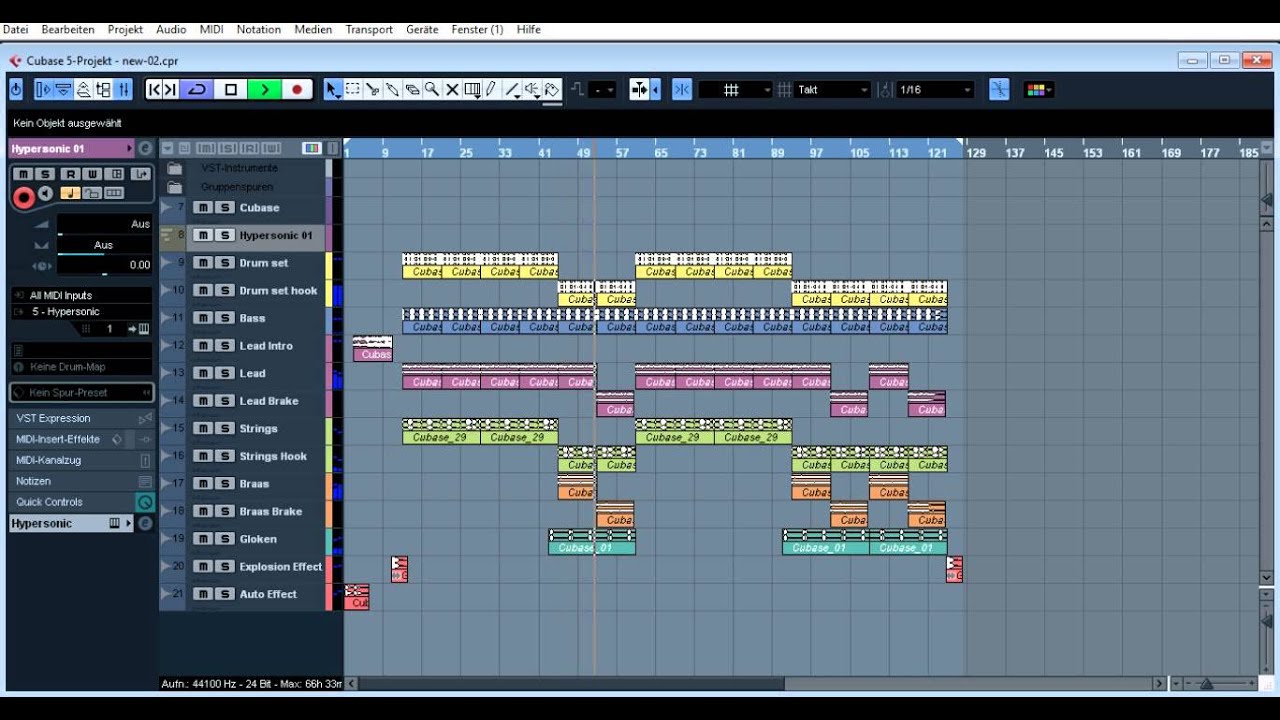Open the Edit Instrument button beside Hypersonic 01
Viewport: 1280px width, 720px height.
tap(145, 148)
